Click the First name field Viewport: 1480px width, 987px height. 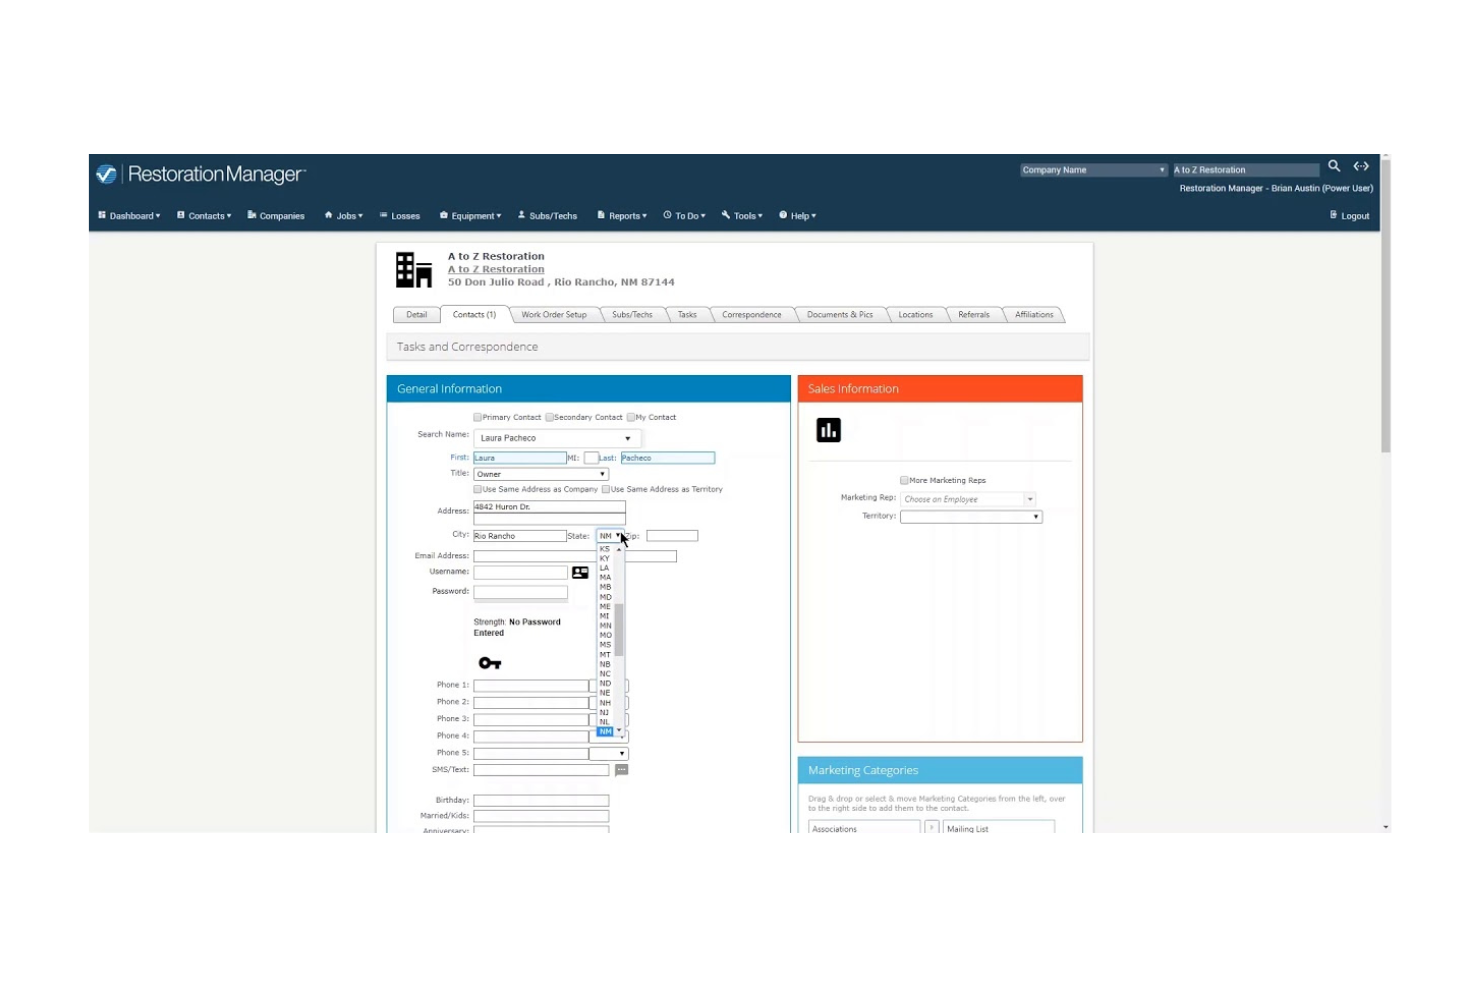[520, 458]
